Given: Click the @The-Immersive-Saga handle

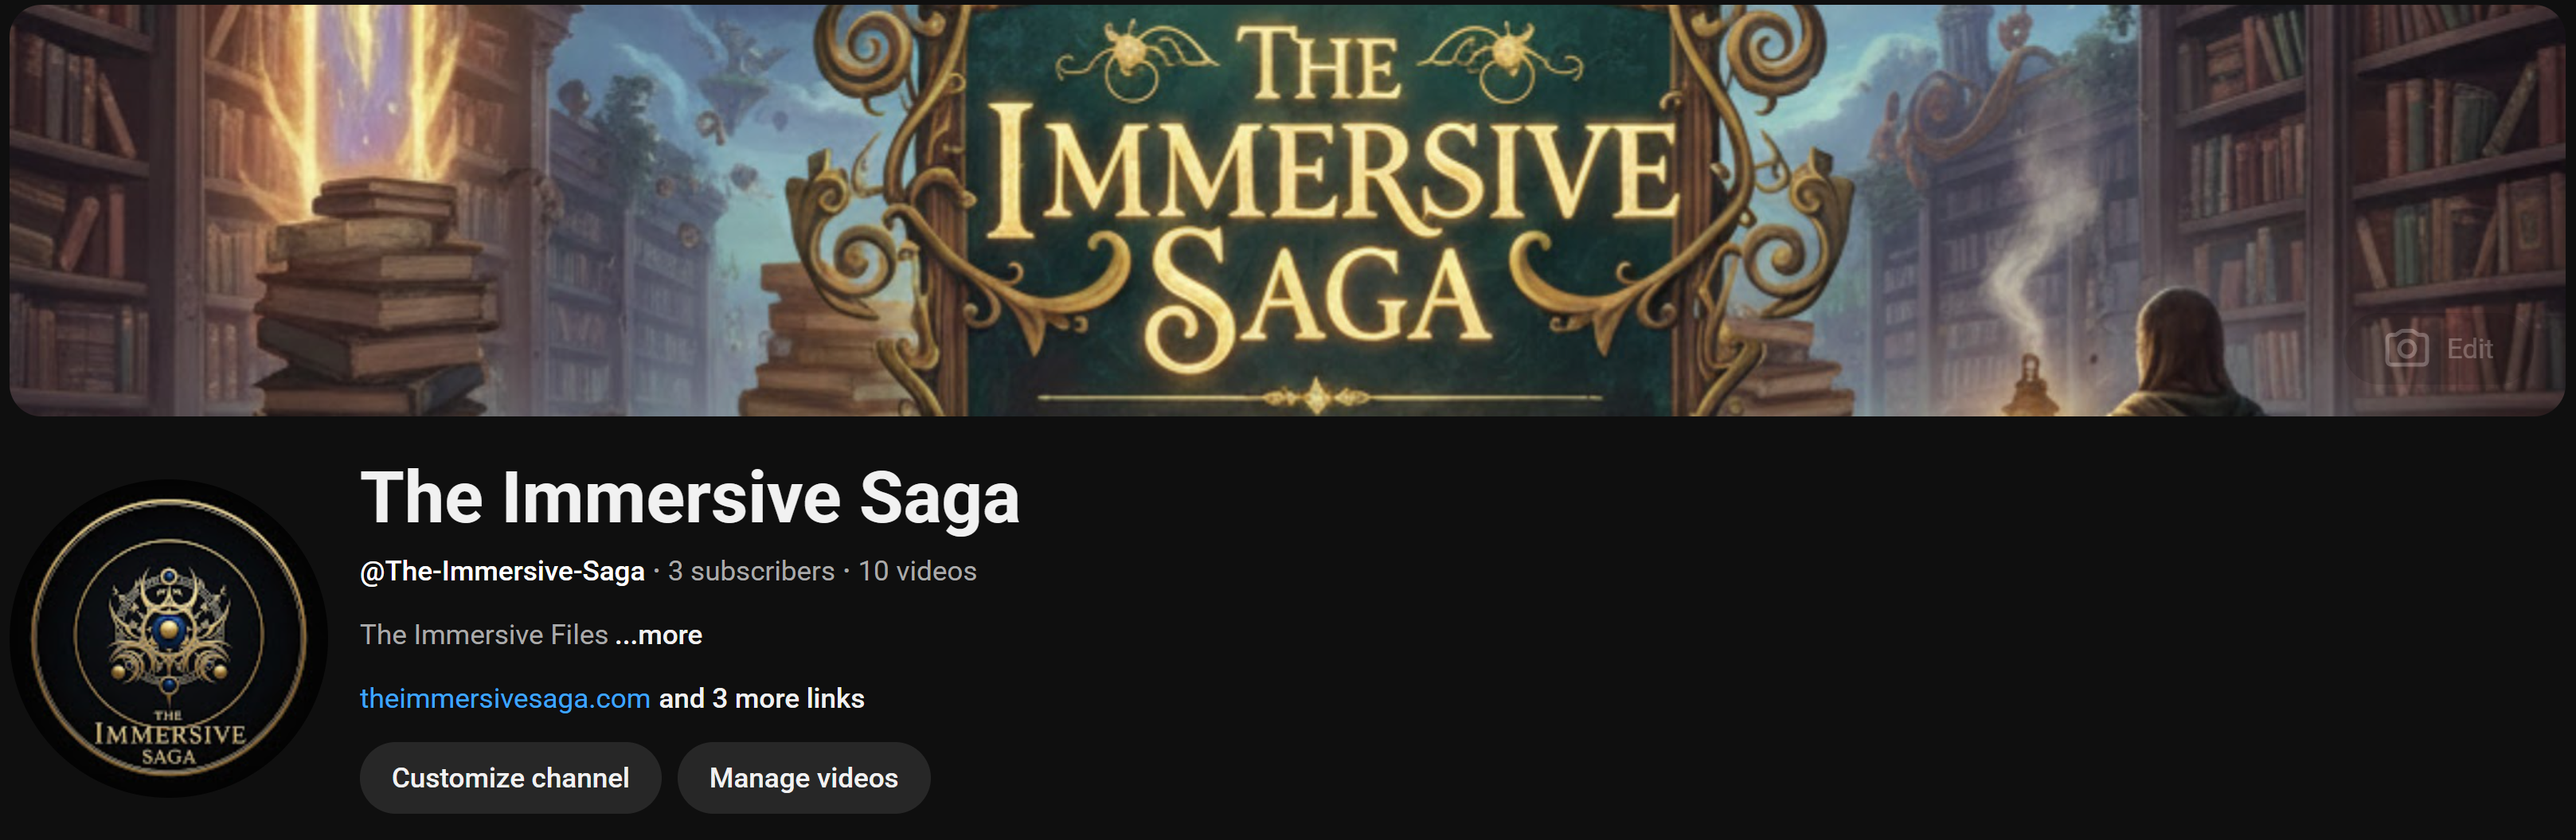Looking at the screenshot, I should 502,571.
